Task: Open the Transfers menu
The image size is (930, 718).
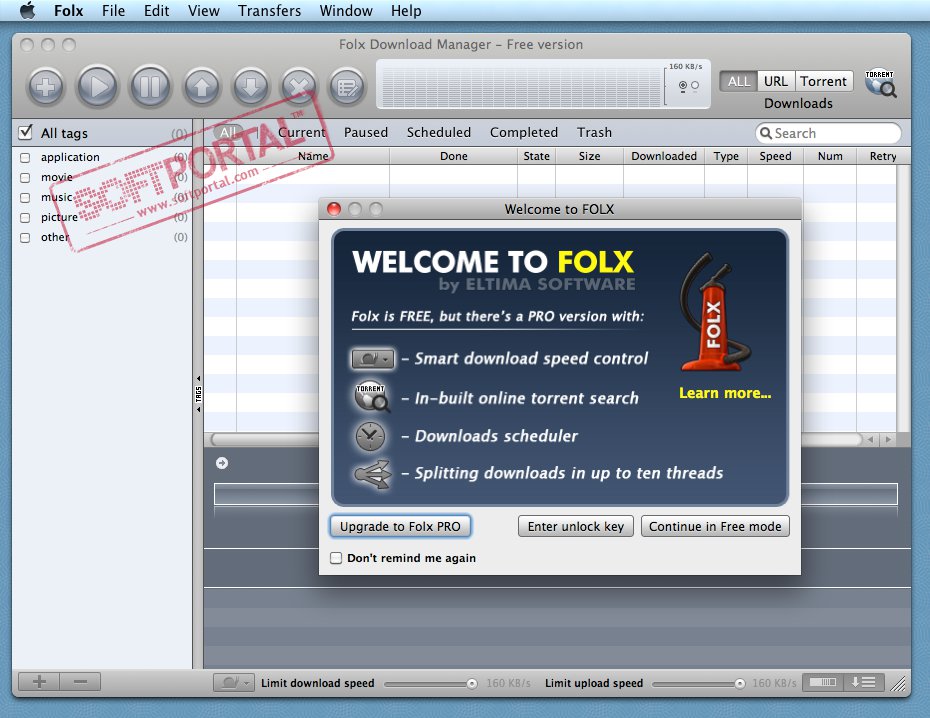Action: click(269, 11)
